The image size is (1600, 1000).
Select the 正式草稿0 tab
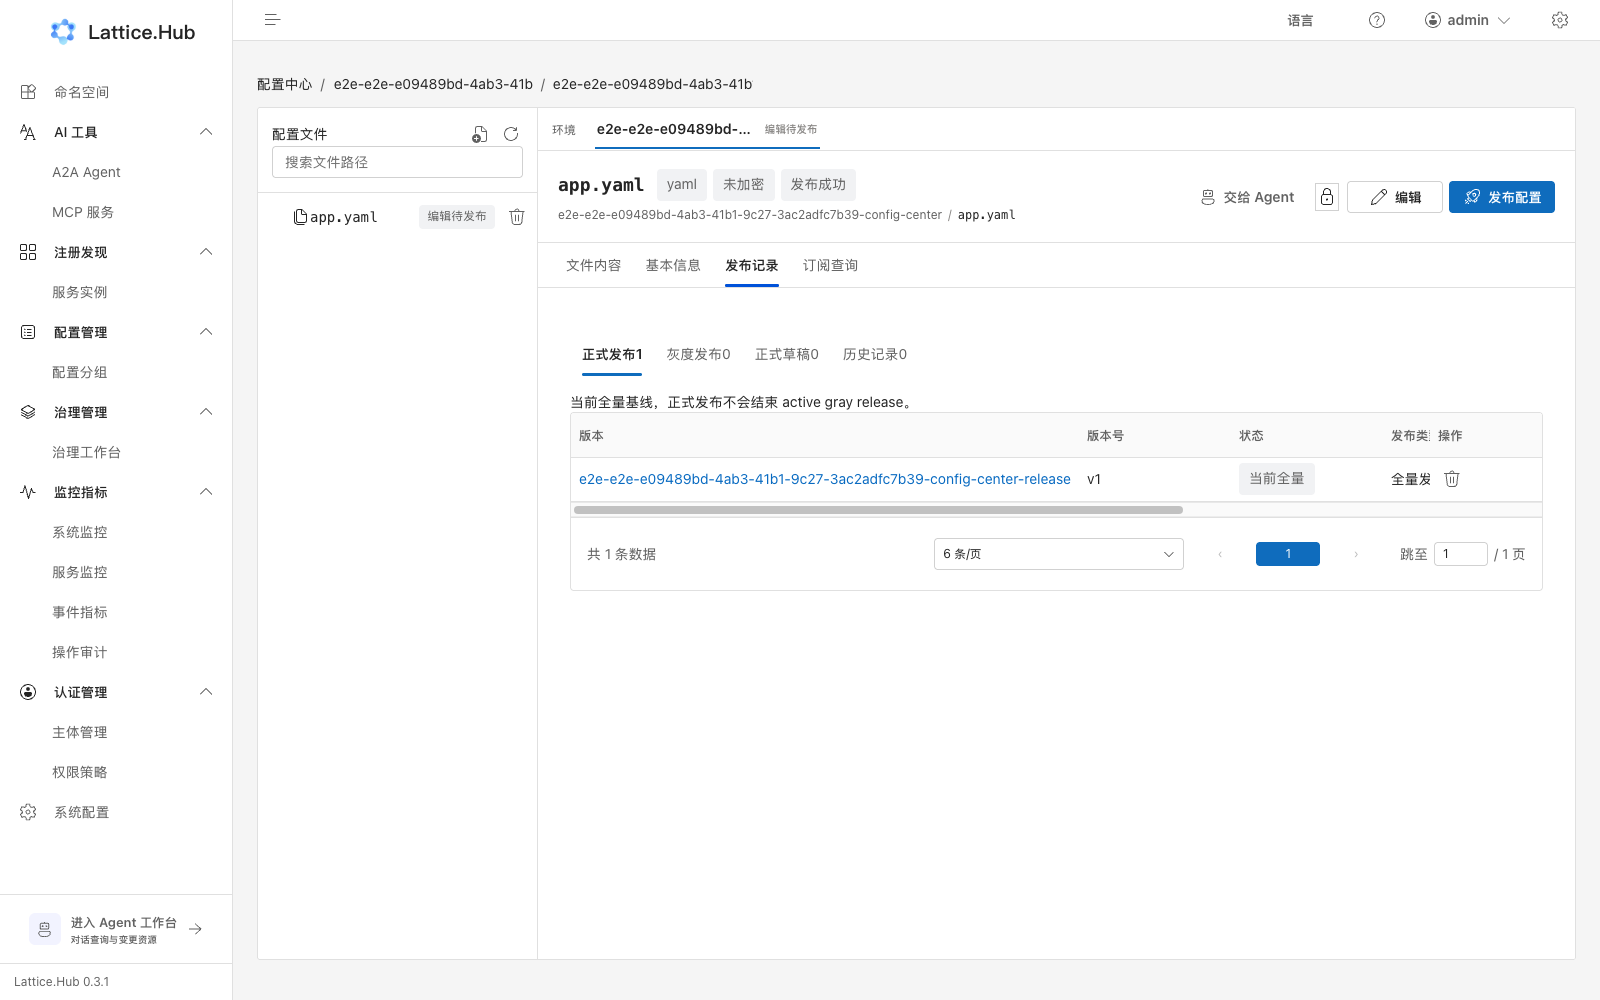[787, 354]
